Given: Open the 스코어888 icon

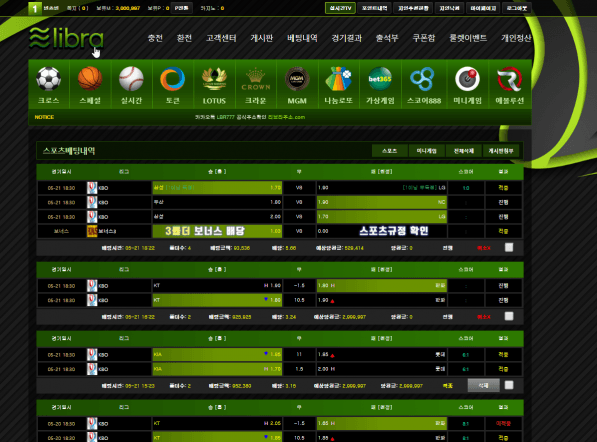Looking at the screenshot, I should coord(423,85).
